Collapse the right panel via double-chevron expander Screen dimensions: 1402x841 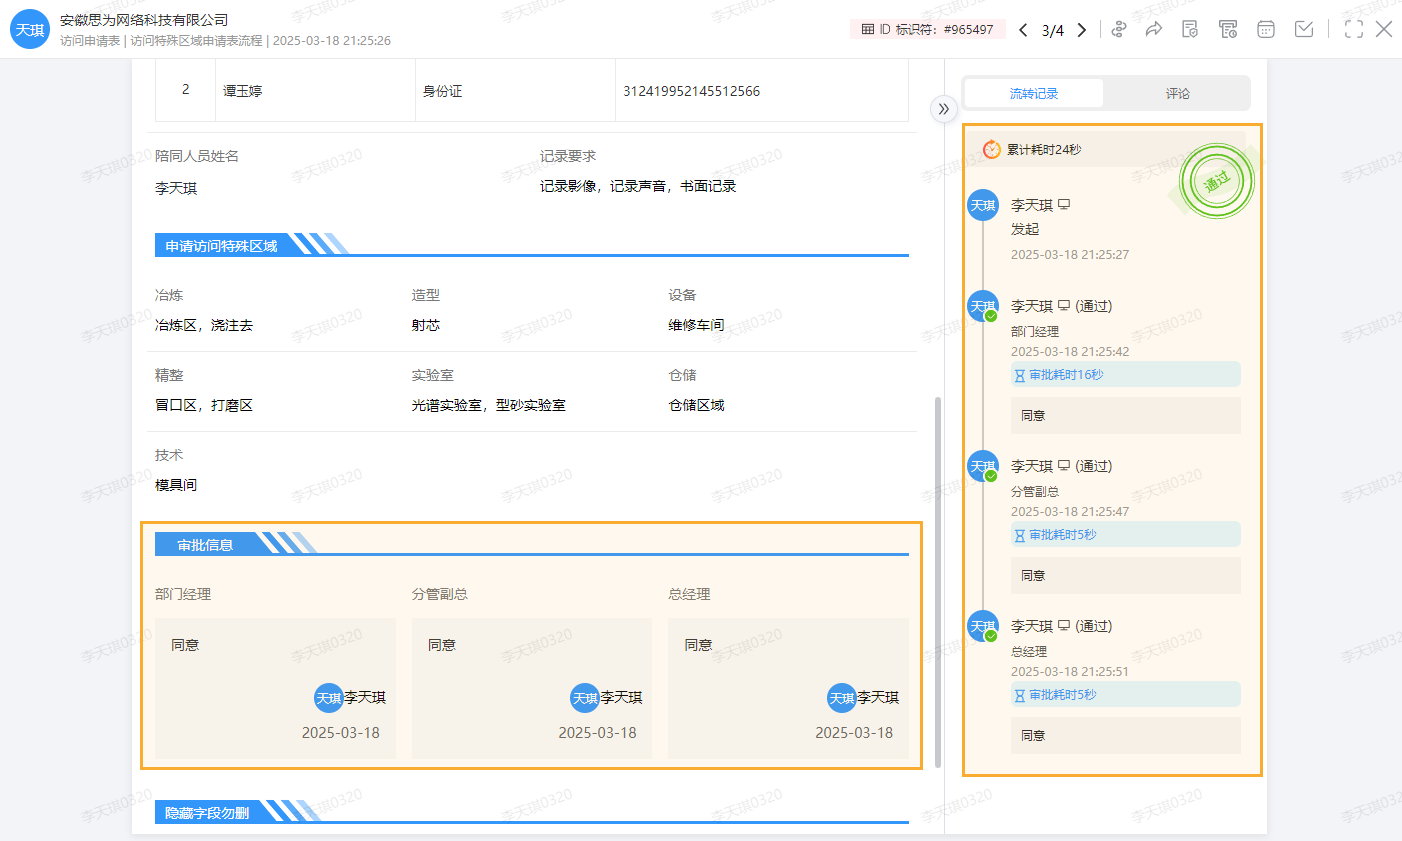click(x=943, y=110)
